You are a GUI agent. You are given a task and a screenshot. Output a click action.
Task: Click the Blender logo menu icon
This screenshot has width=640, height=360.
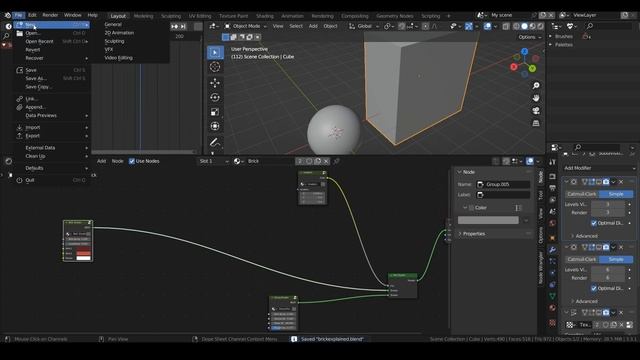click(x=7, y=15)
